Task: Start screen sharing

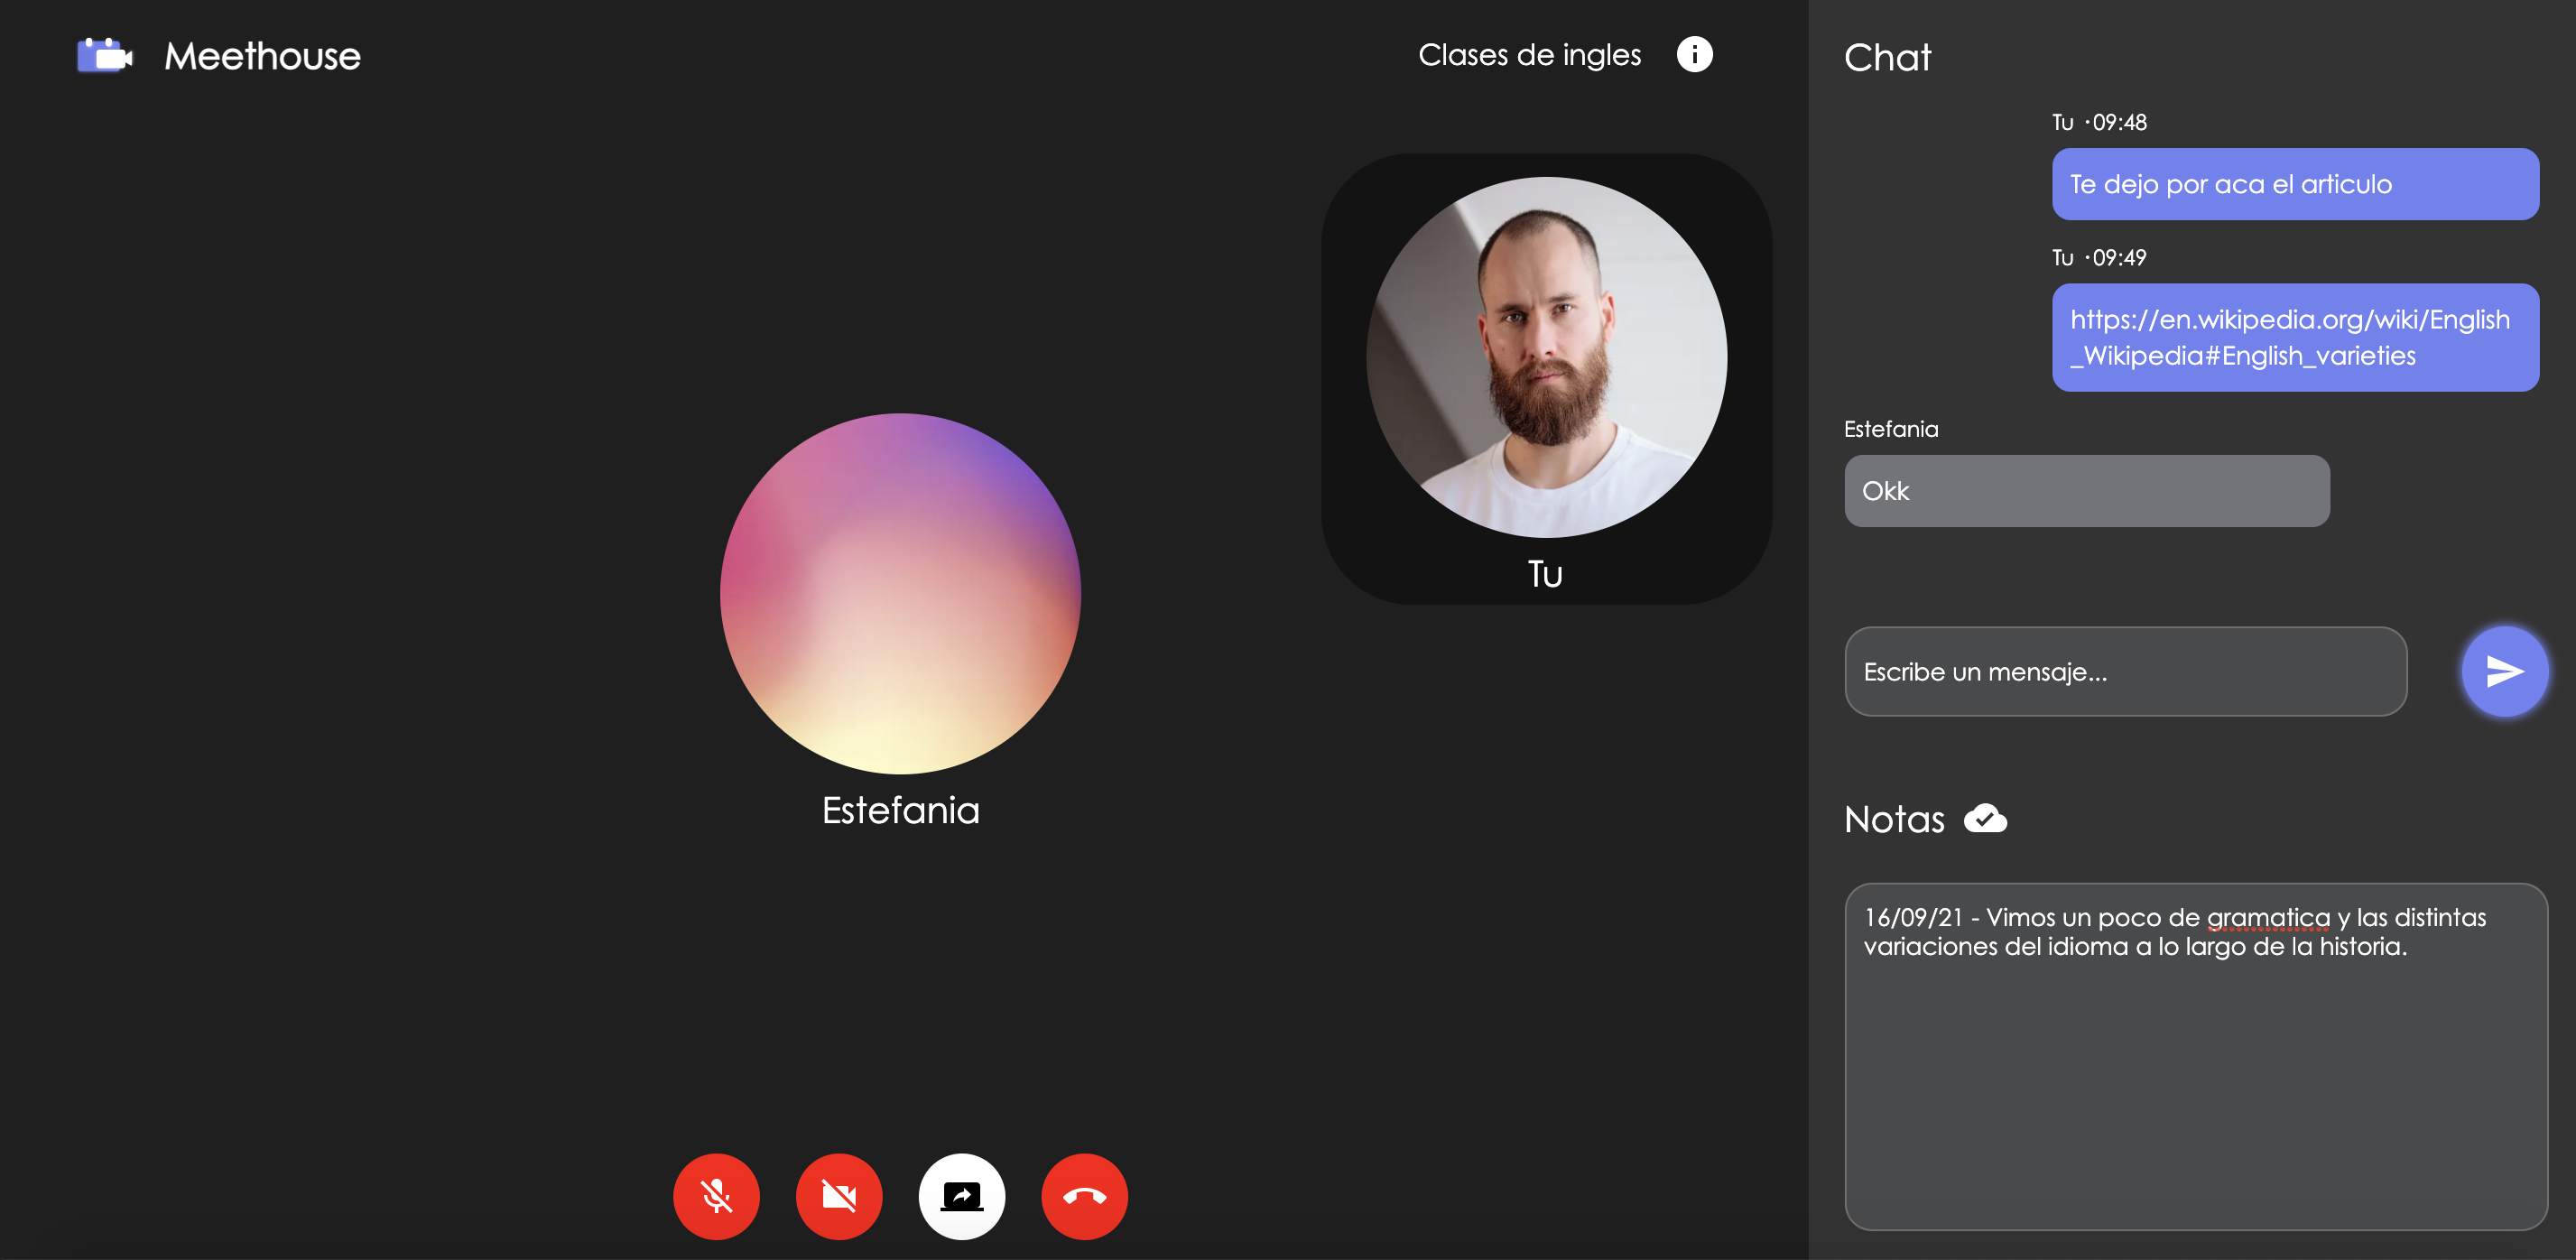Action: coord(961,1196)
